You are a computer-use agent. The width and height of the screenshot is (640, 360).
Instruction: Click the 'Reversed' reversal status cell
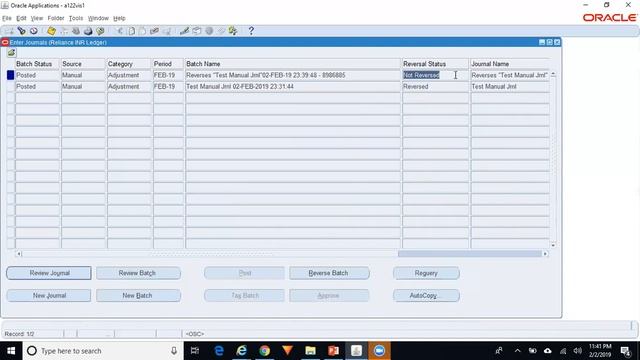click(435, 87)
